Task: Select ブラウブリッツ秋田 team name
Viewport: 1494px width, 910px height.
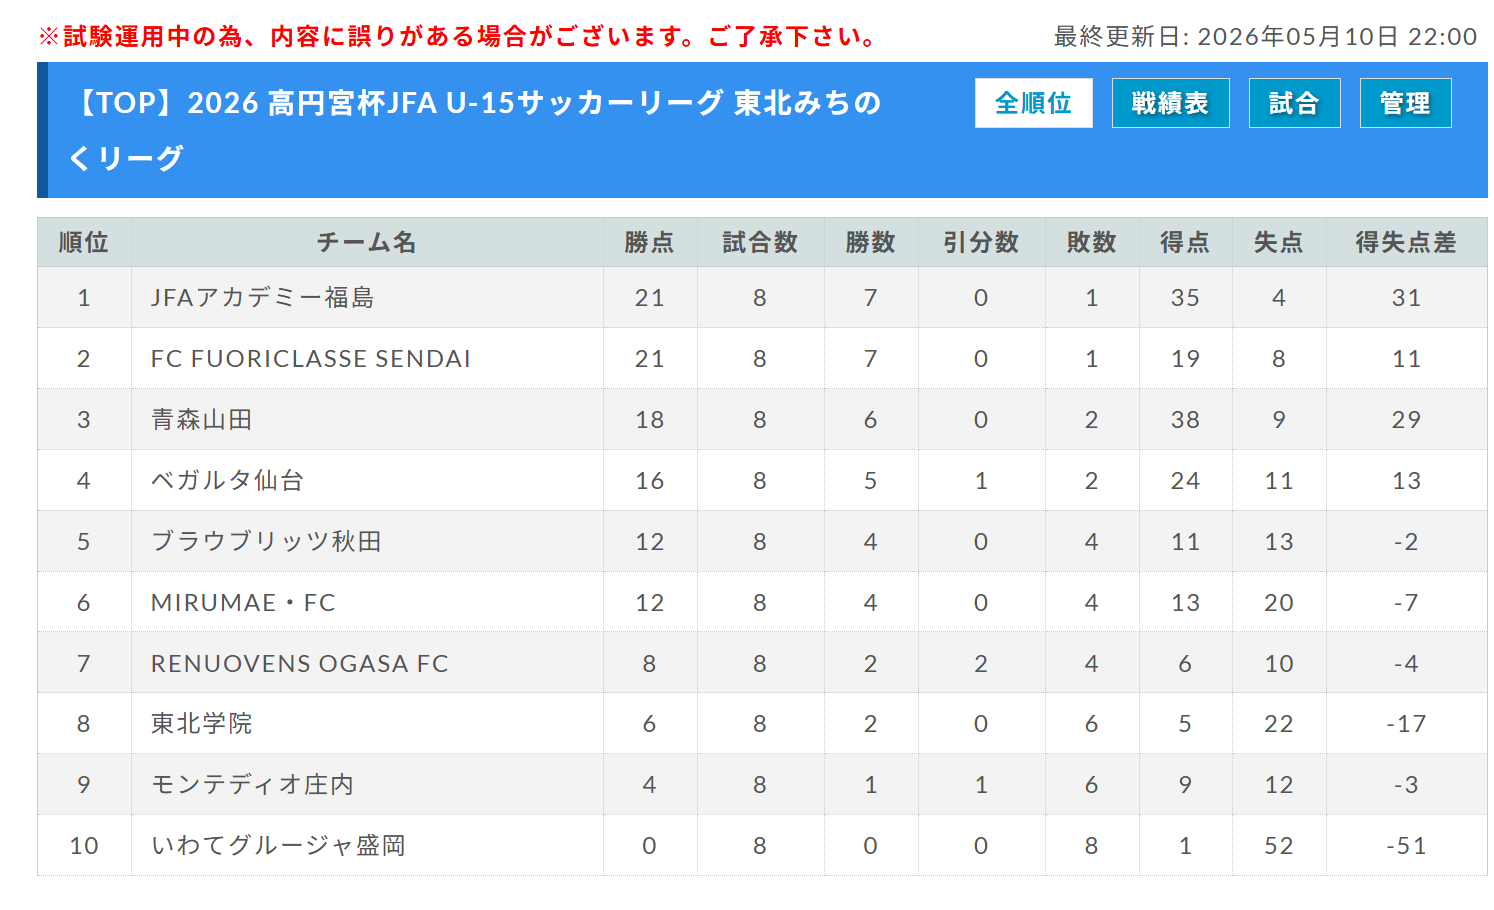Action: (x=266, y=541)
